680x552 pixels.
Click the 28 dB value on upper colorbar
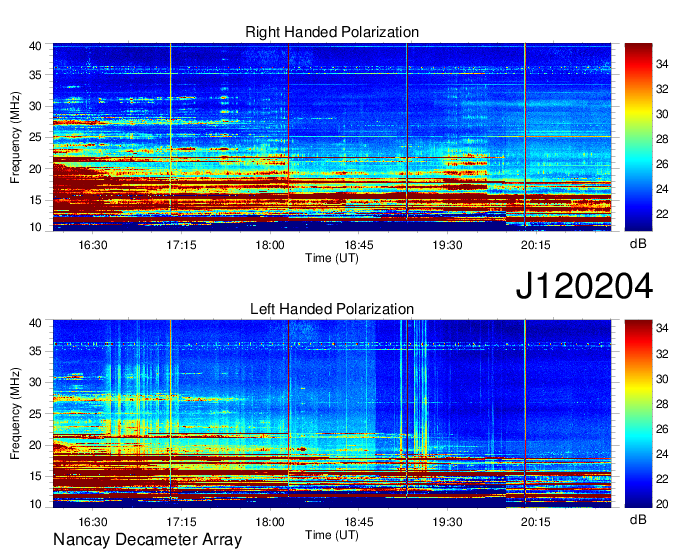[662, 139]
